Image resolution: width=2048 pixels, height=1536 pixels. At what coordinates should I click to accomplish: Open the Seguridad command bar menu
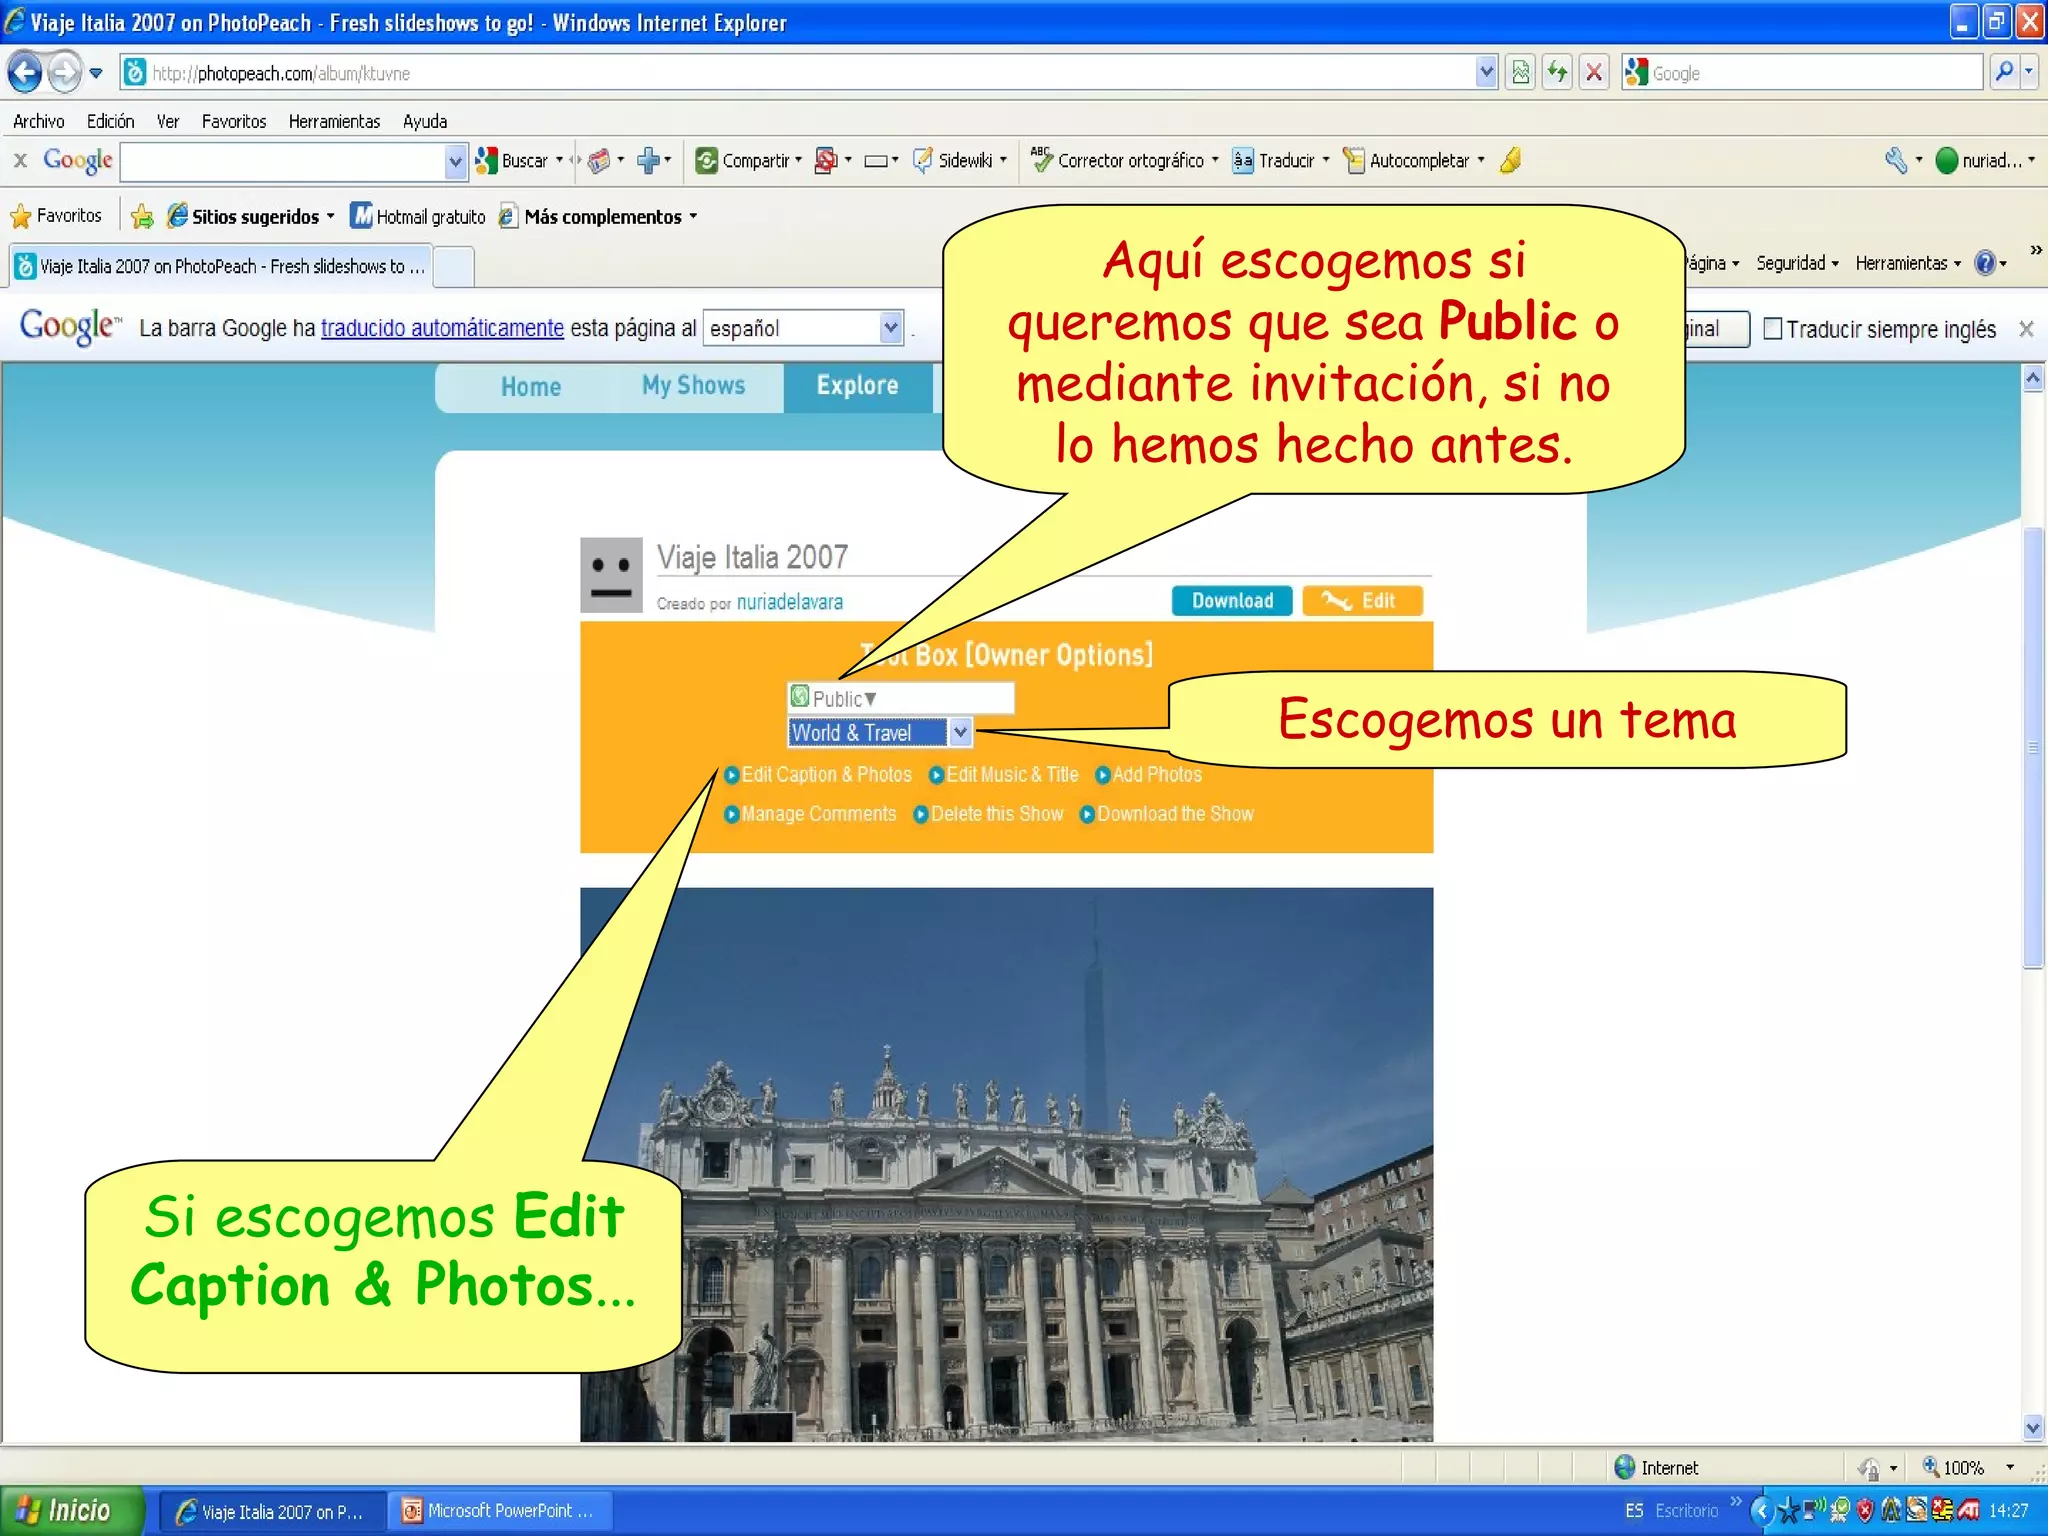1797,263
